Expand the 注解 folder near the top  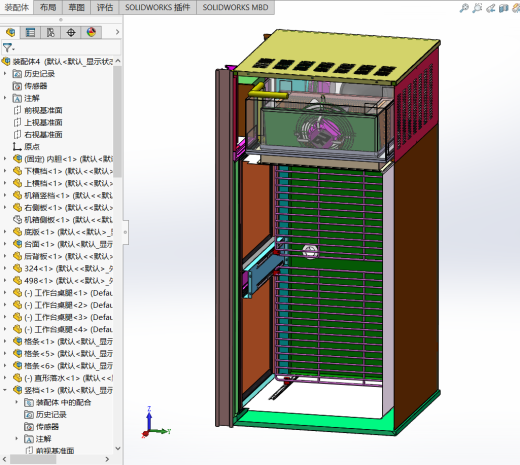[x=5, y=98]
